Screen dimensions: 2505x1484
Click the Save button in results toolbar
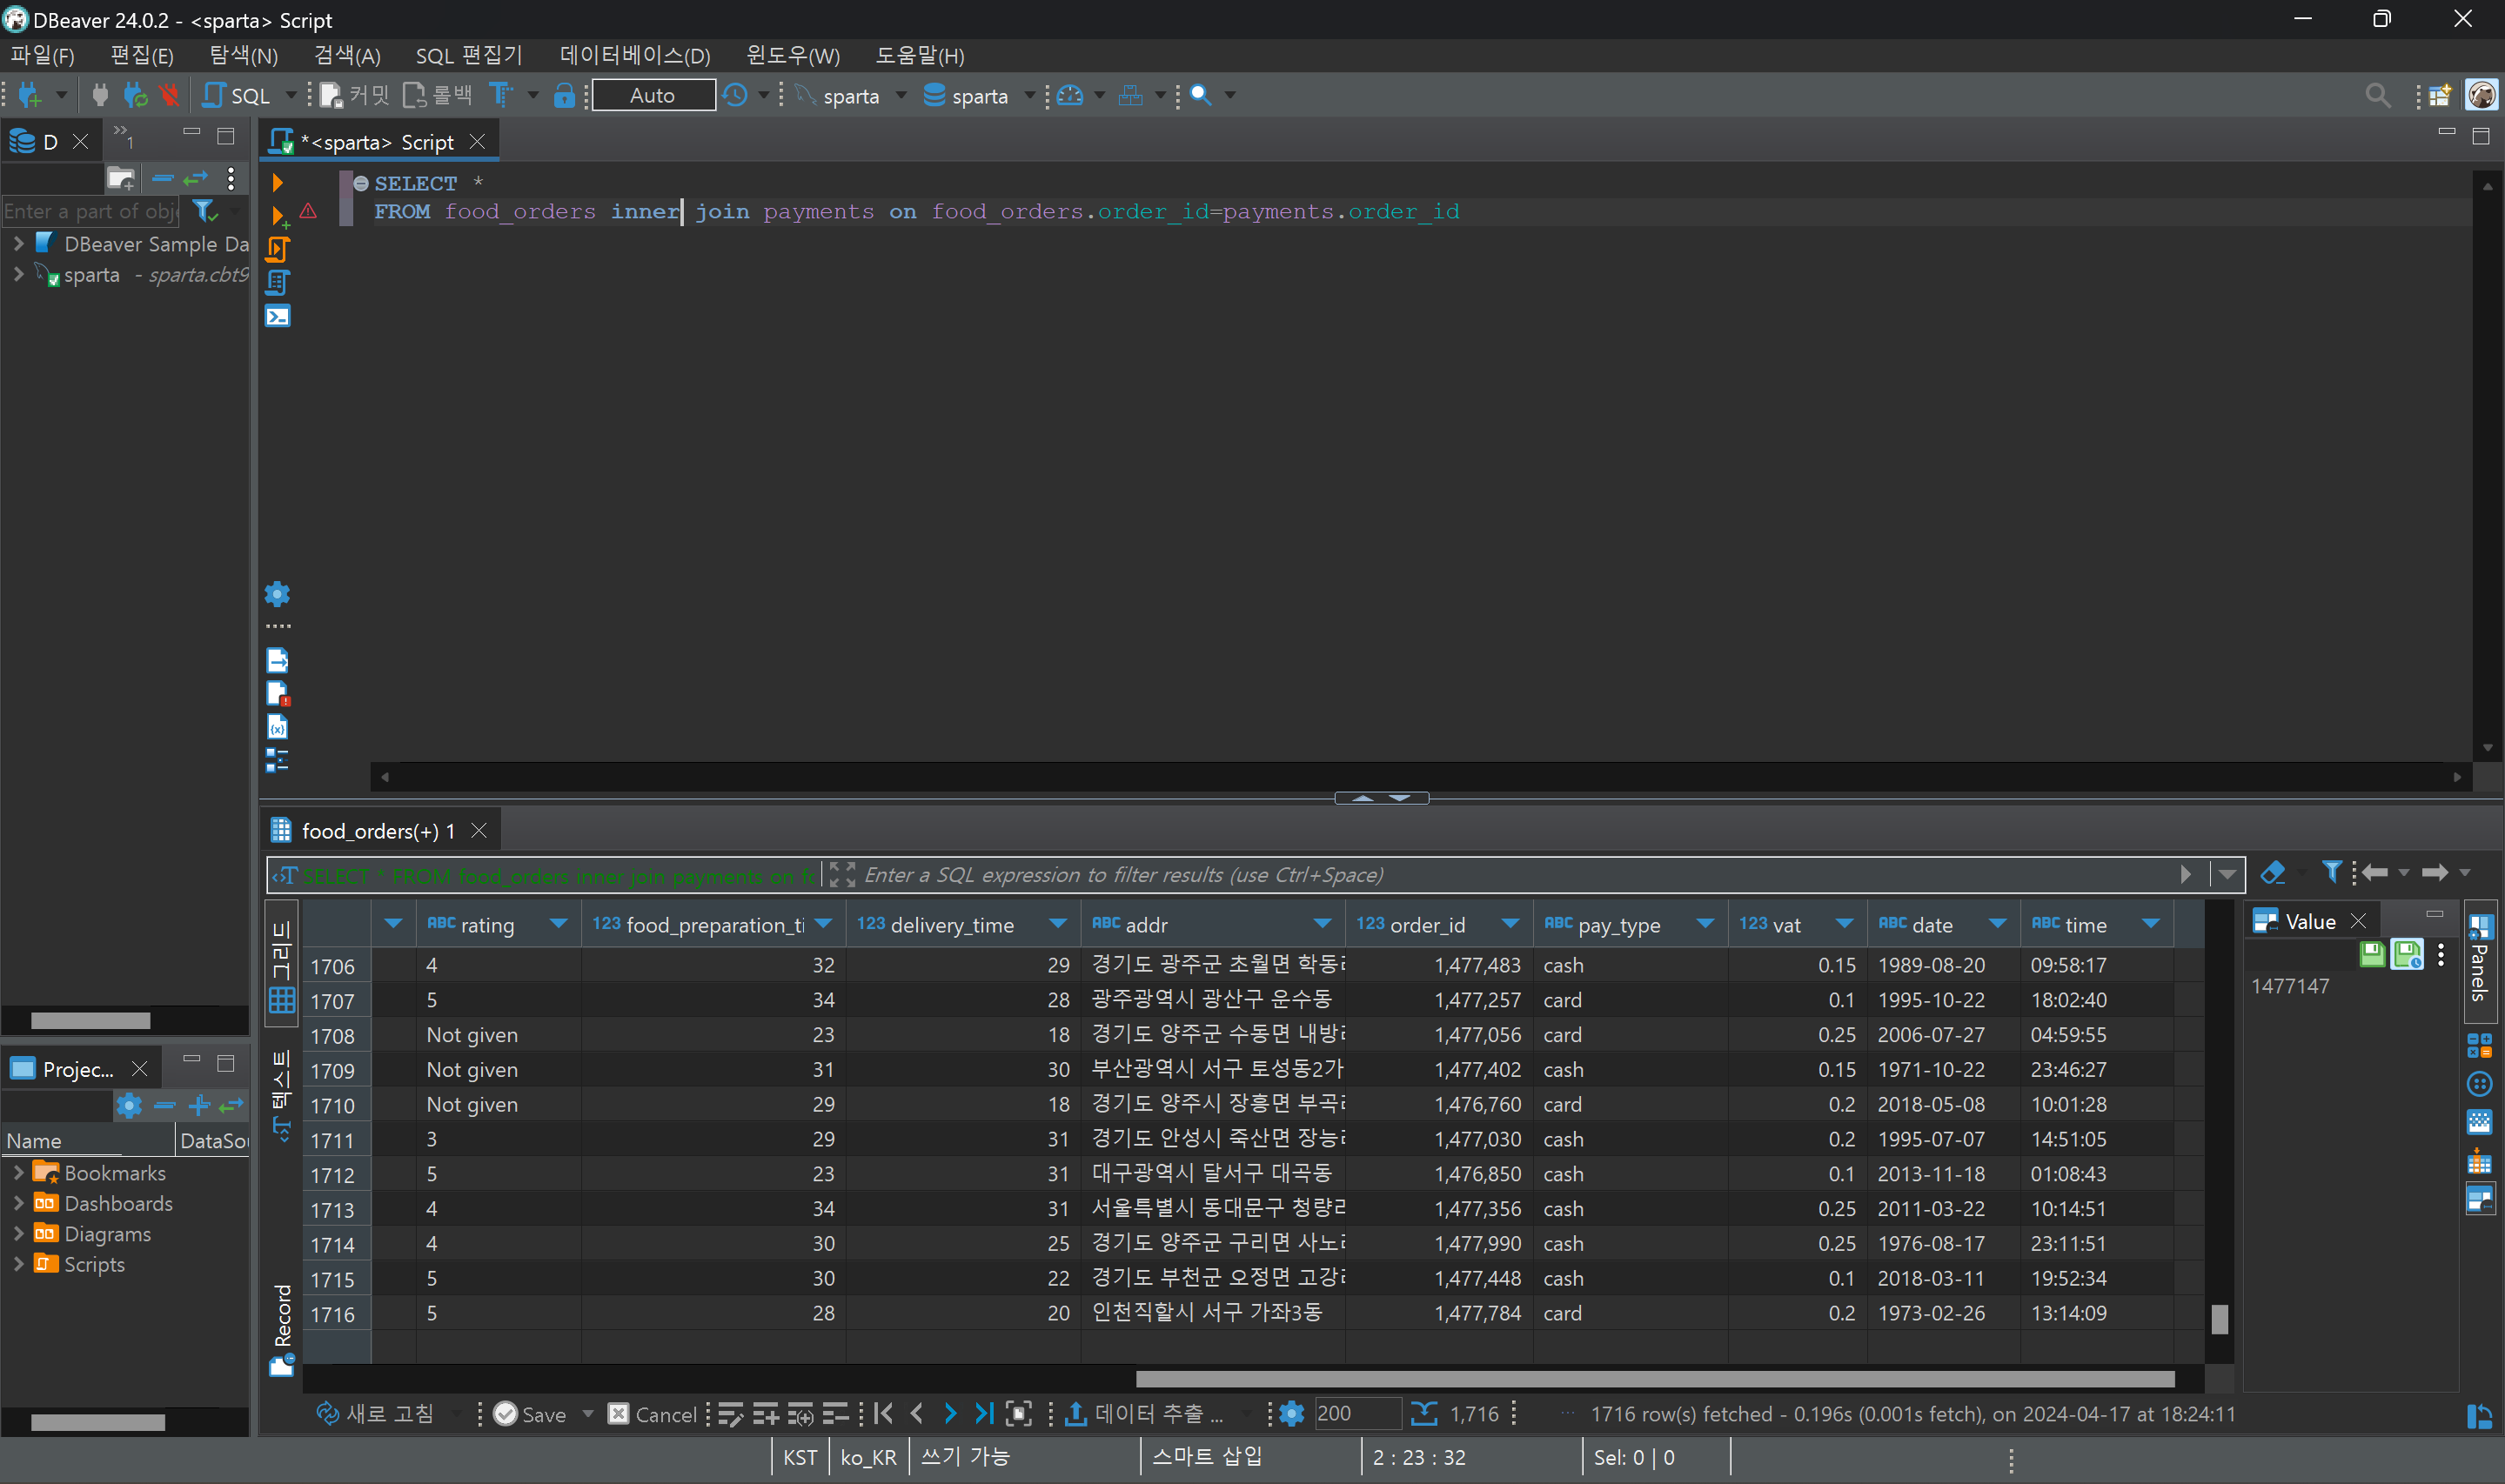click(x=531, y=1413)
